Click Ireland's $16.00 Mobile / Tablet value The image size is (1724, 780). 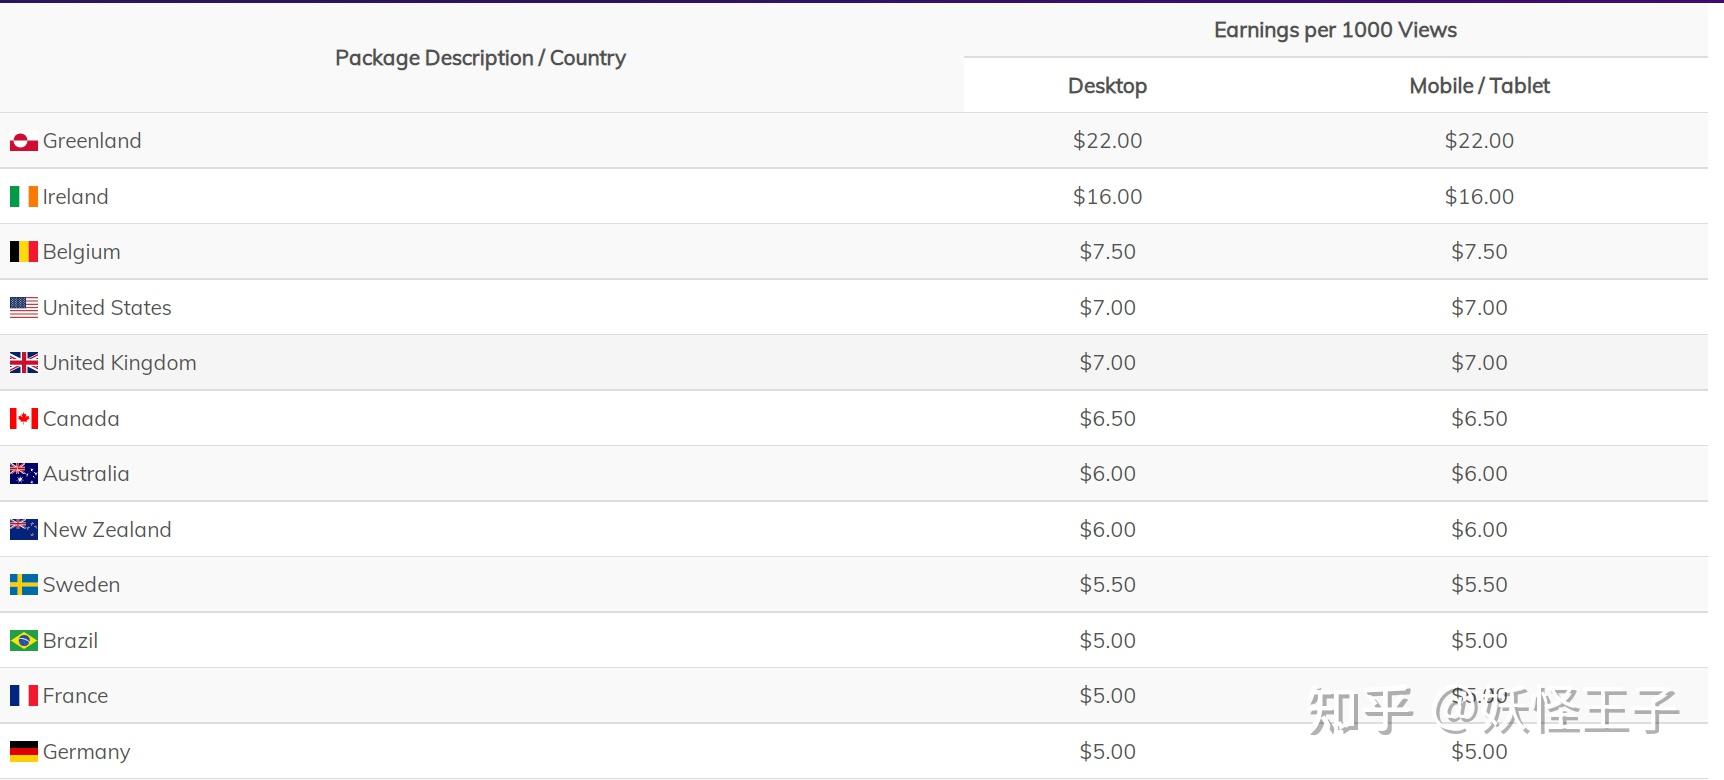1479,197
